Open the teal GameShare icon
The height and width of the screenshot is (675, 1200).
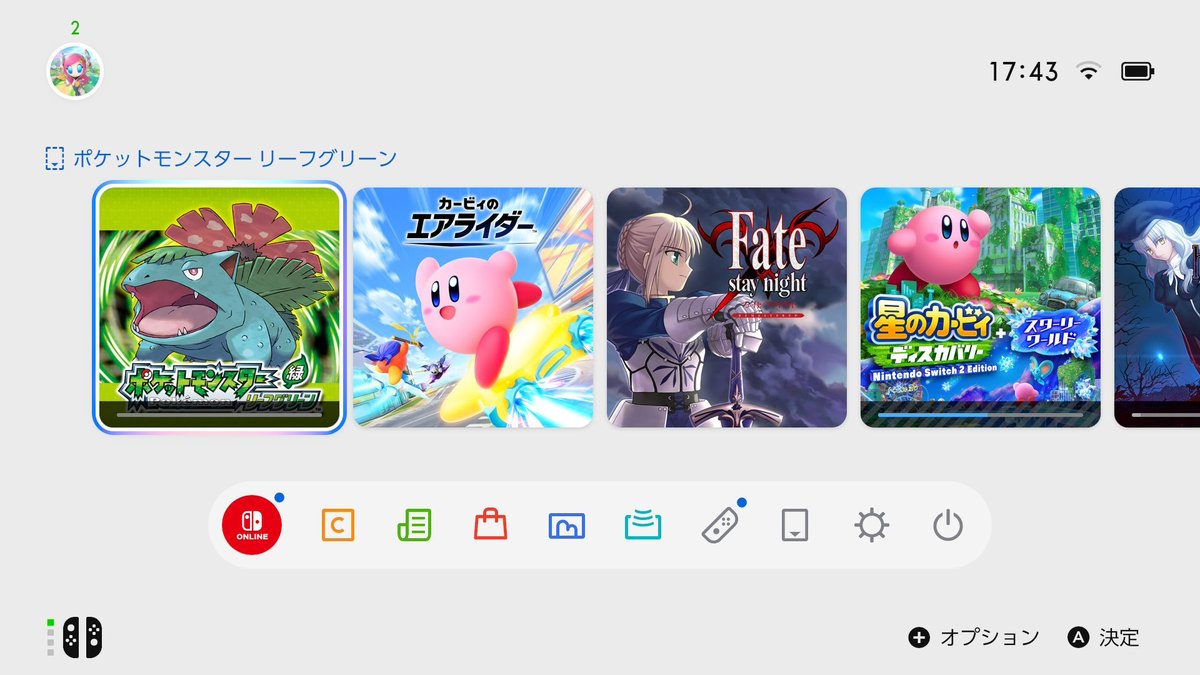[x=643, y=525]
